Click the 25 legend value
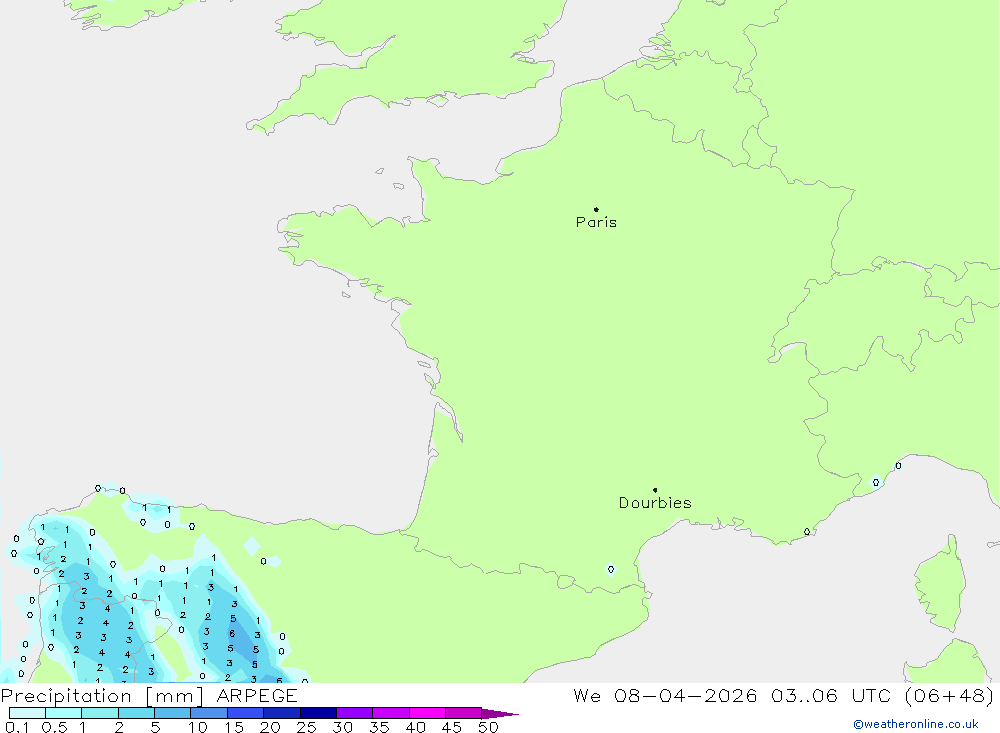This screenshot has height=733, width=1000. pos(306,727)
